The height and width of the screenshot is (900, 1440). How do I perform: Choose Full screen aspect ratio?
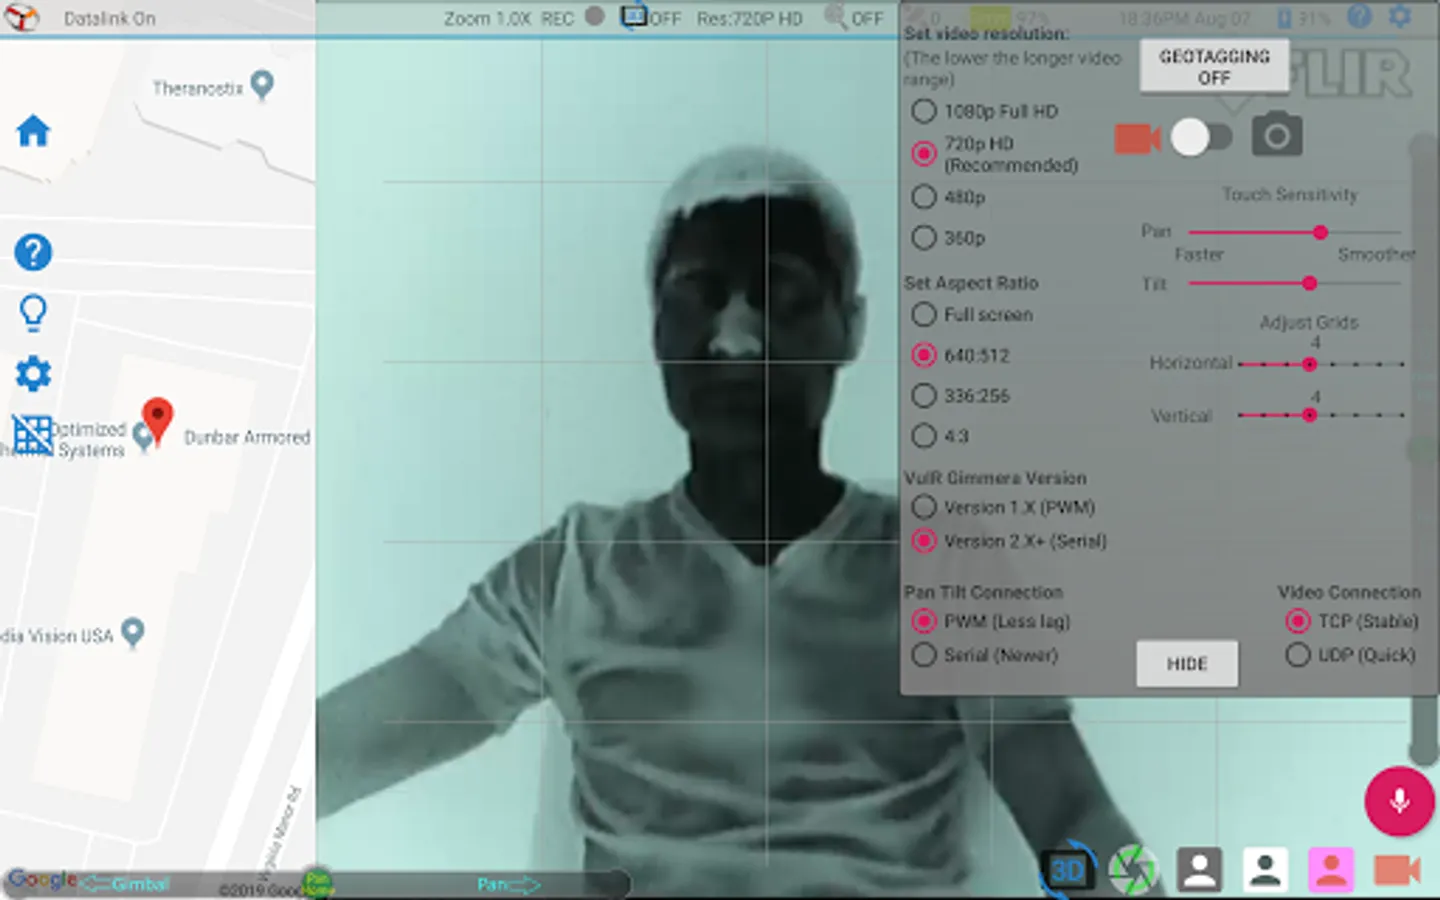[x=972, y=314]
